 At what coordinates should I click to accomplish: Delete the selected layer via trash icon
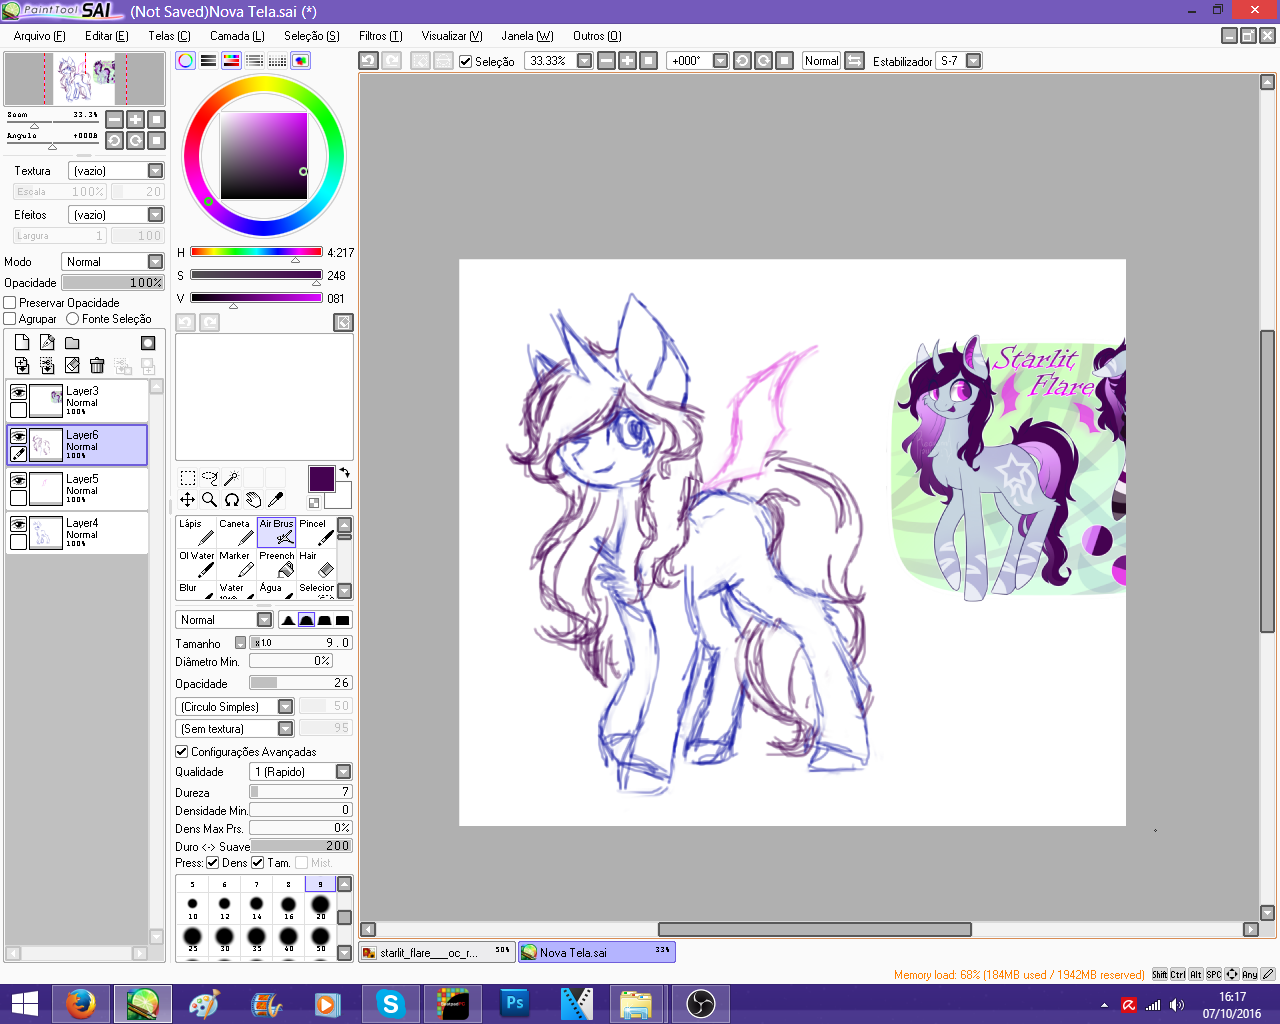click(97, 366)
